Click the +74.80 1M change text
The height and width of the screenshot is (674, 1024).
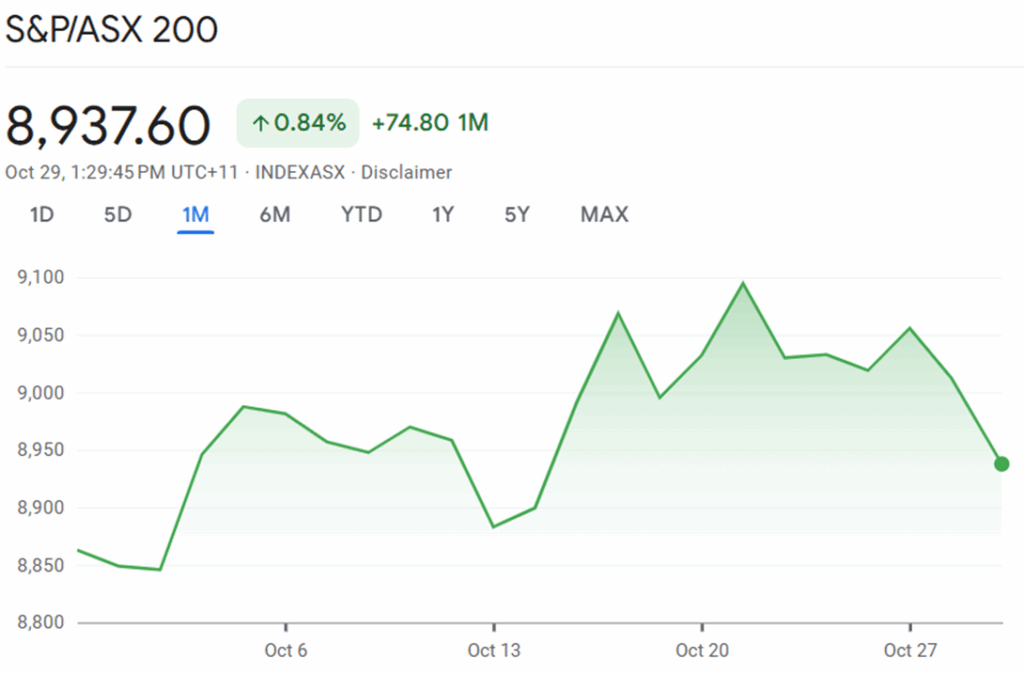(430, 123)
